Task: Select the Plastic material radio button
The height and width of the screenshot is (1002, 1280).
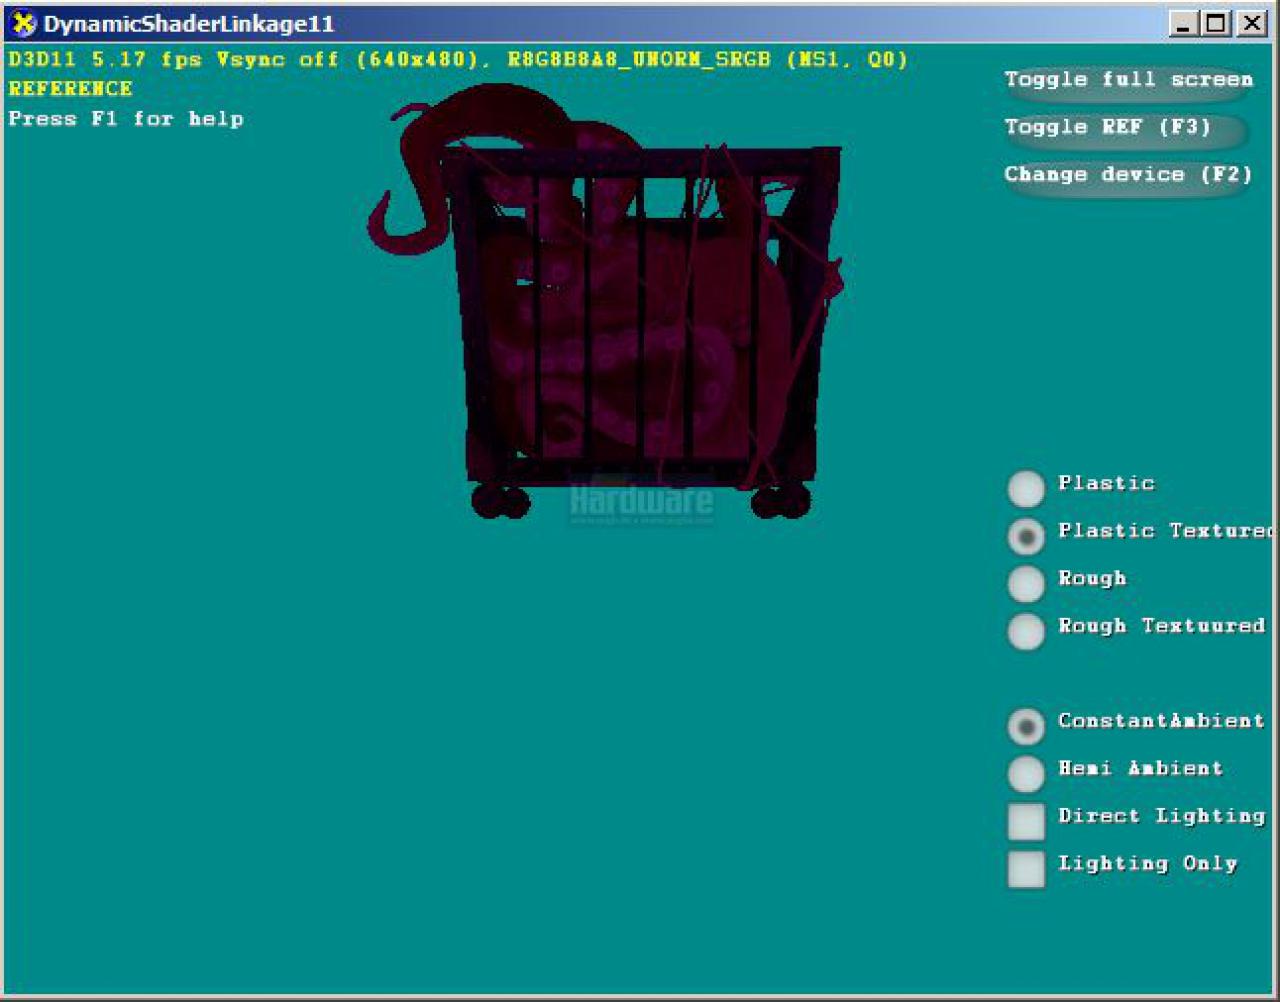Action: click(1026, 489)
